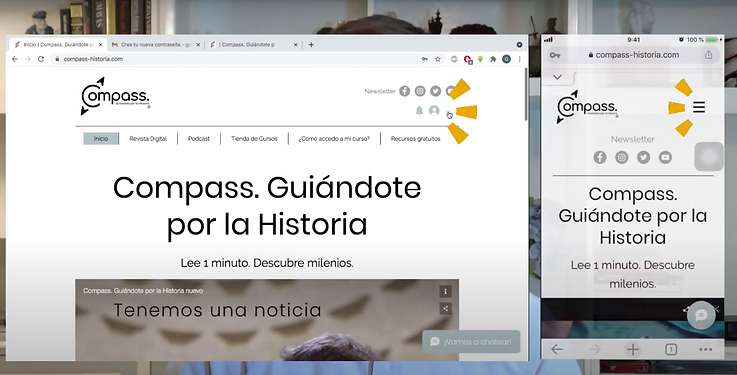Open a new tab with plus button
The height and width of the screenshot is (375, 737).
point(311,45)
